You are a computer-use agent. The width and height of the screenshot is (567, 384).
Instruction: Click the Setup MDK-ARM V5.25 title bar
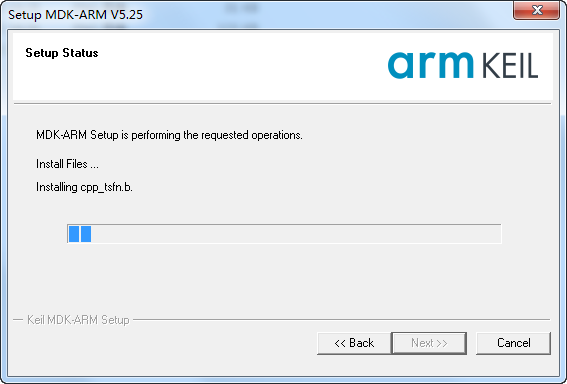[253, 14]
